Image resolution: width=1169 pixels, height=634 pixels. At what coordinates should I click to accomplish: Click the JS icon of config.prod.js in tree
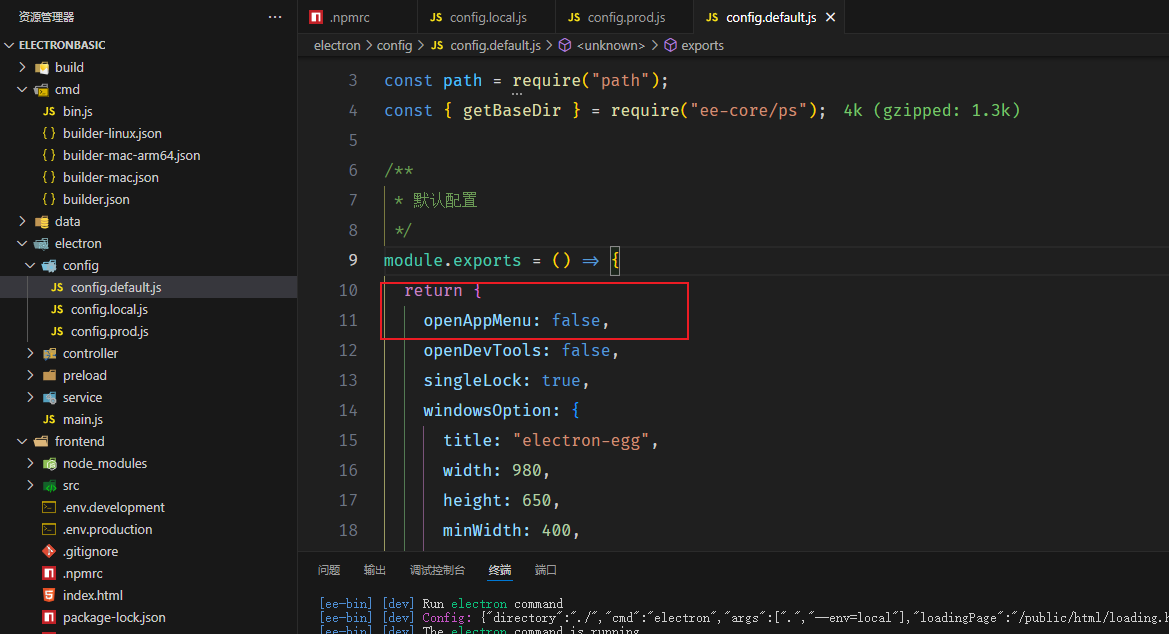click(x=57, y=331)
